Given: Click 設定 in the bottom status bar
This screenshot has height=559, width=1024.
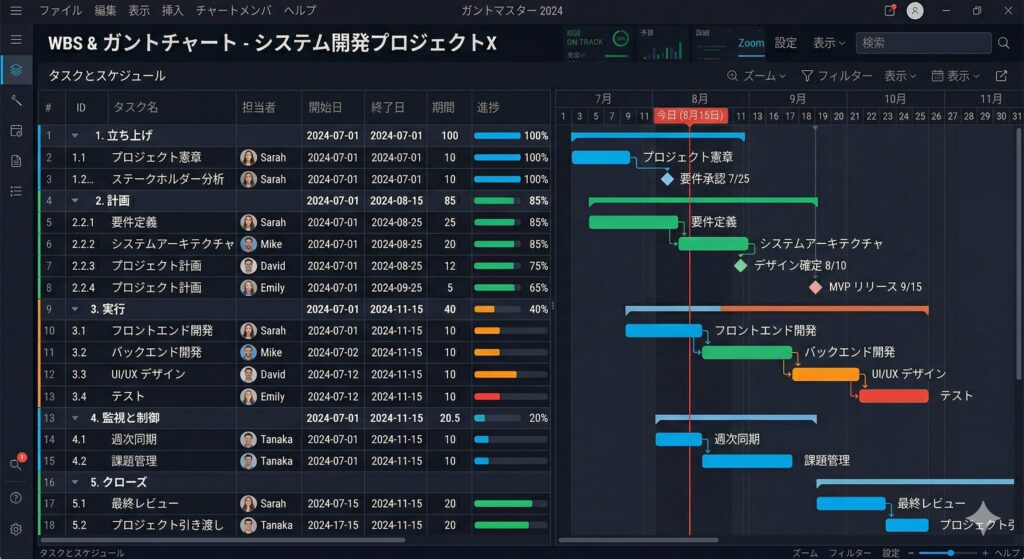Looking at the screenshot, I should (891, 553).
